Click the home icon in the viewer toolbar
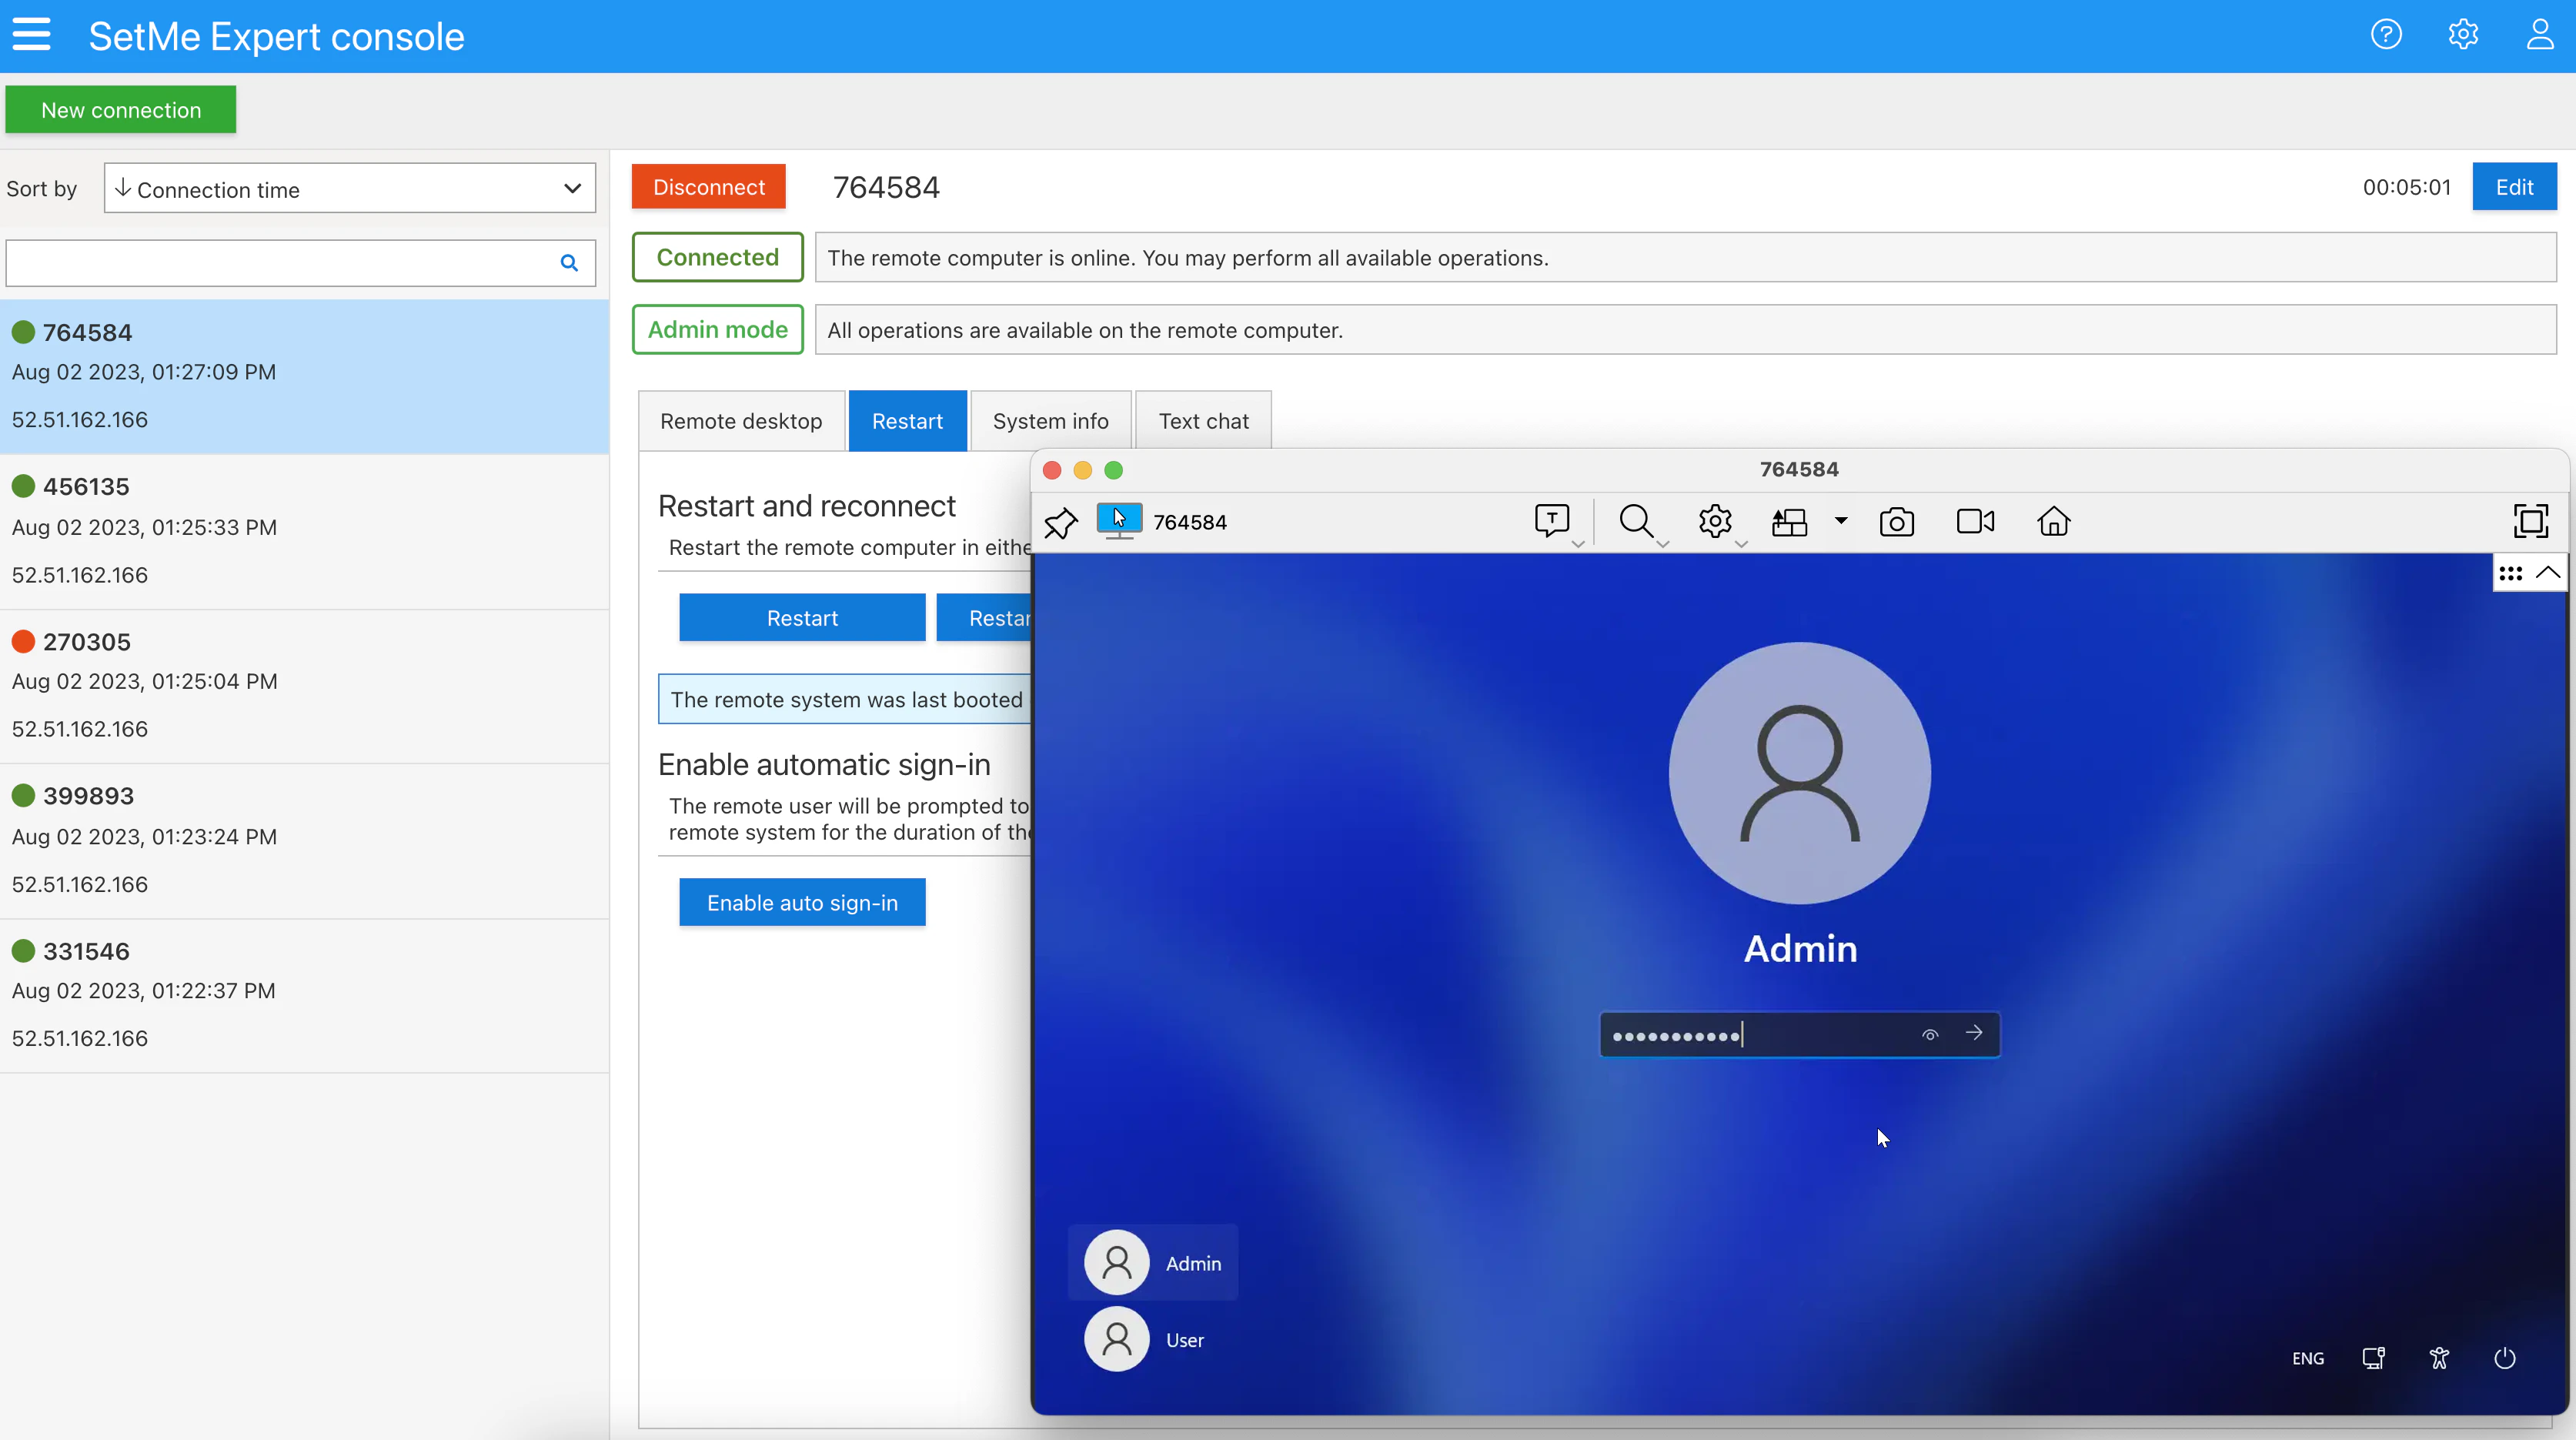2576x1440 pixels. 2053,522
